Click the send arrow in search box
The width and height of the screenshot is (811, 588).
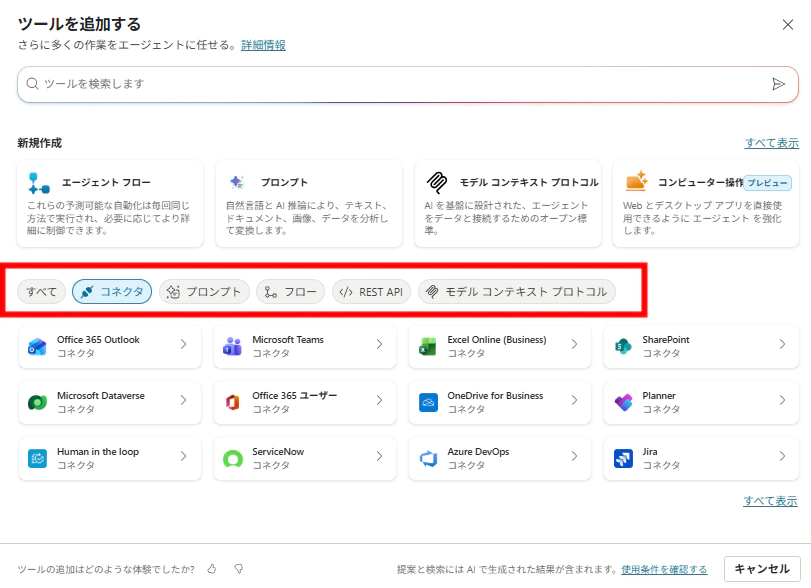tap(778, 84)
